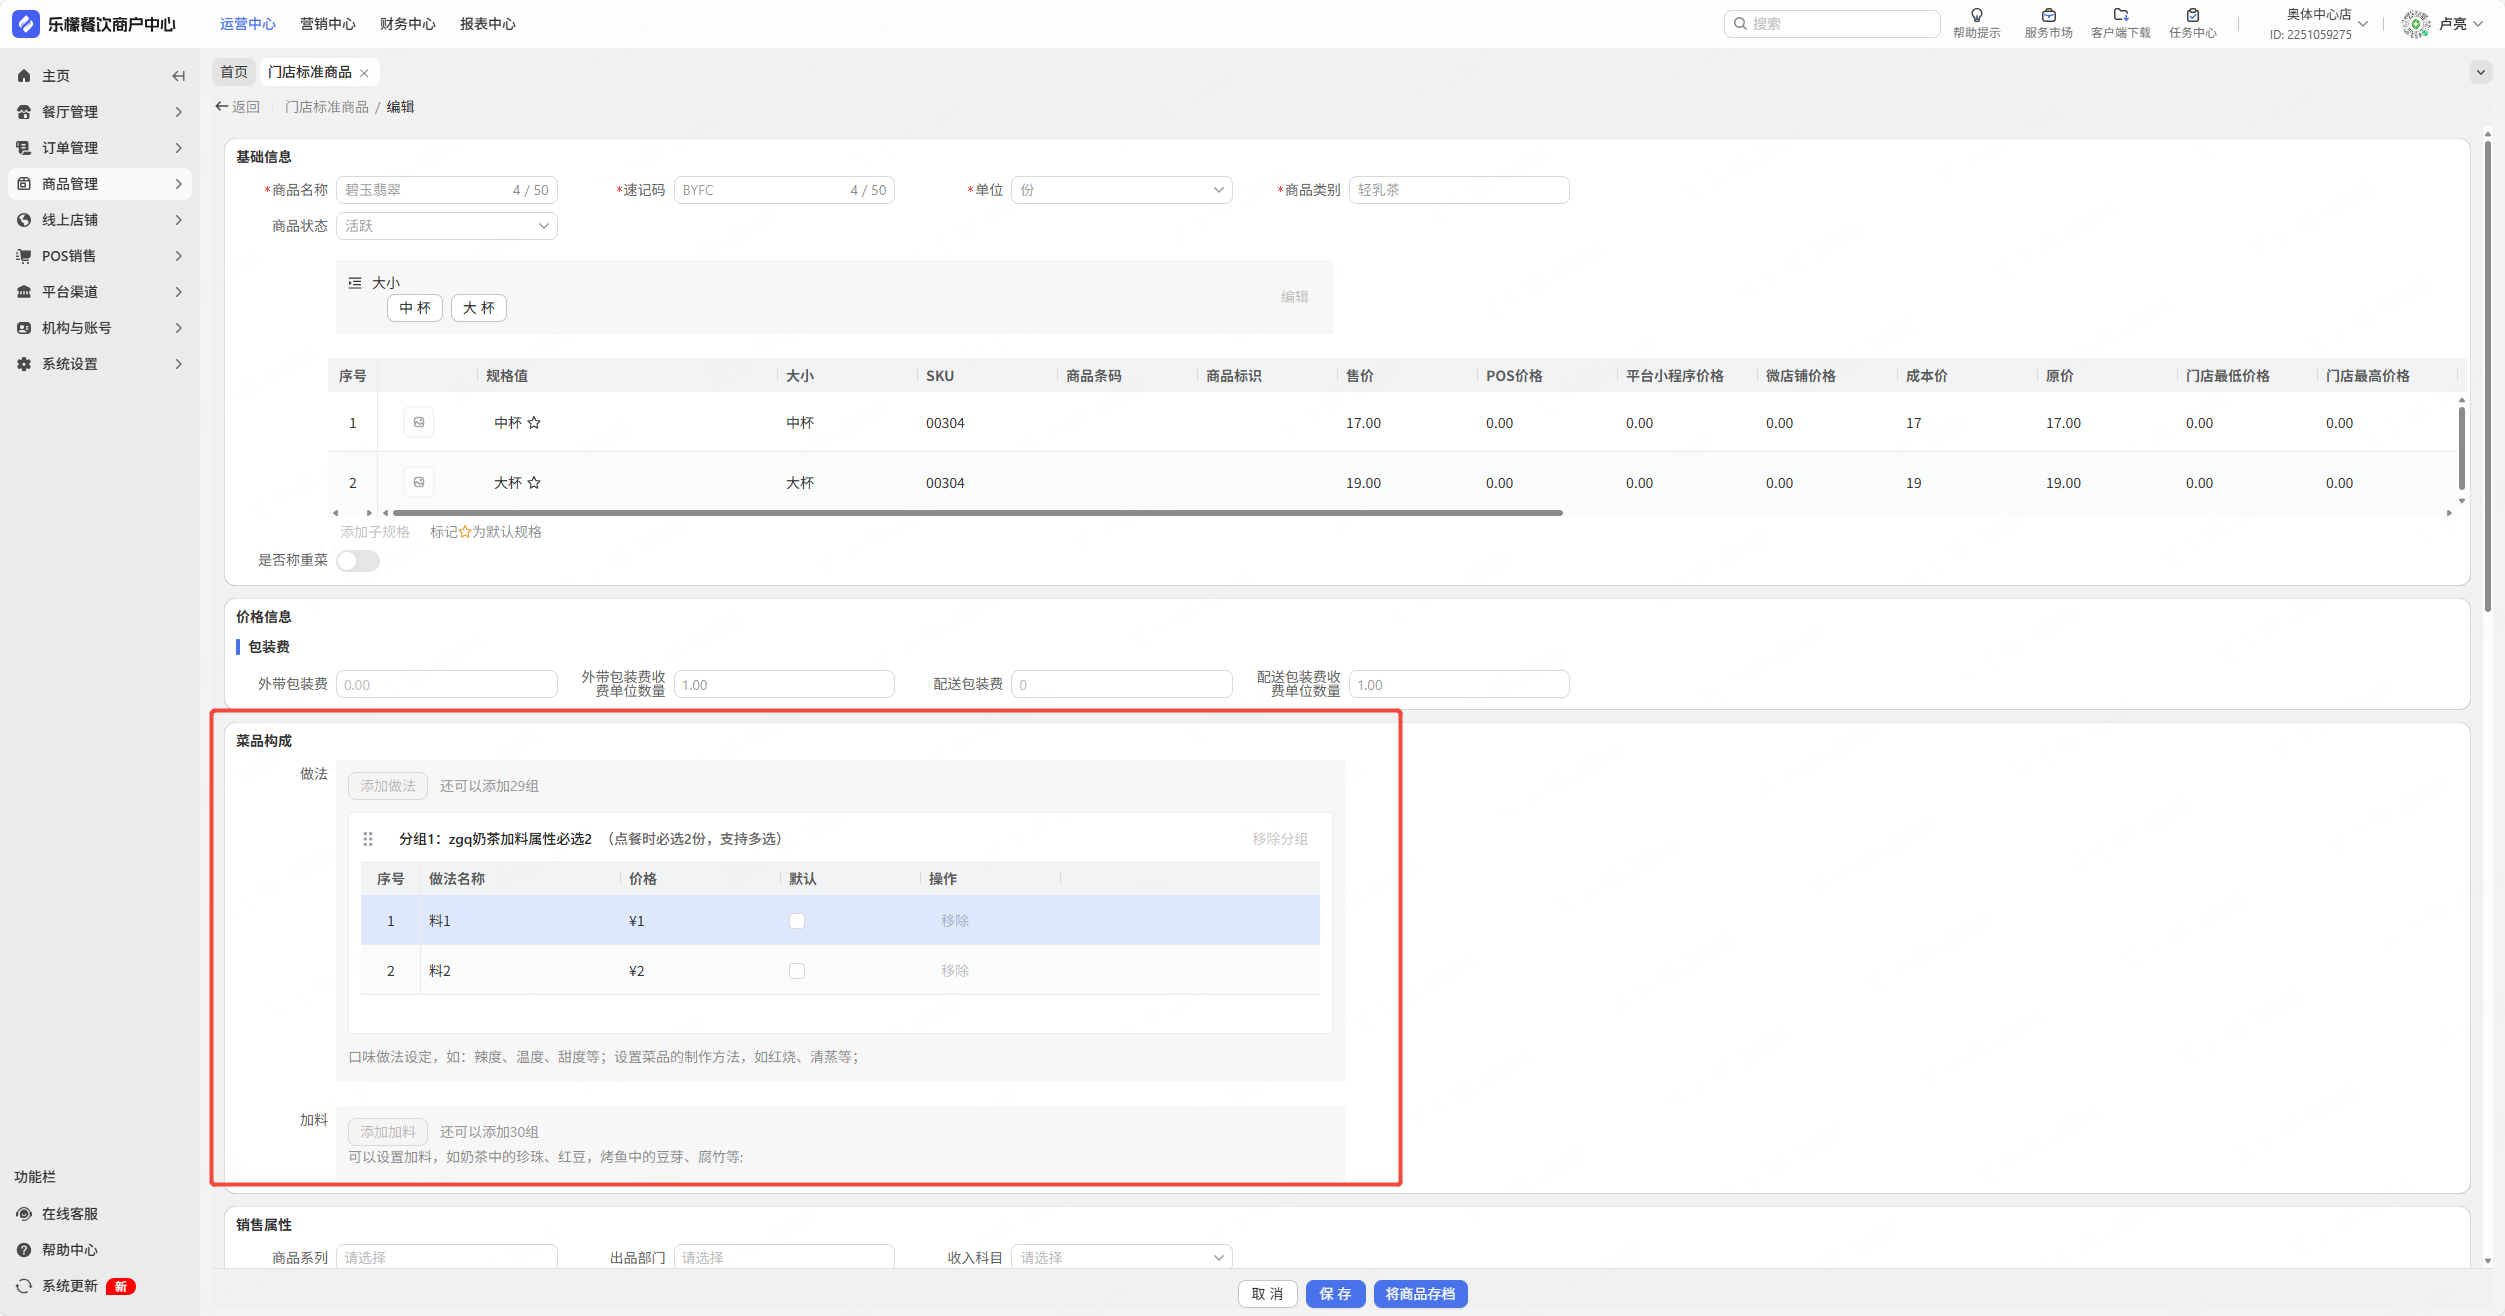Collapse sidebar with the arrow icon beside 主页
The width and height of the screenshot is (2505, 1316).
(x=178, y=76)
